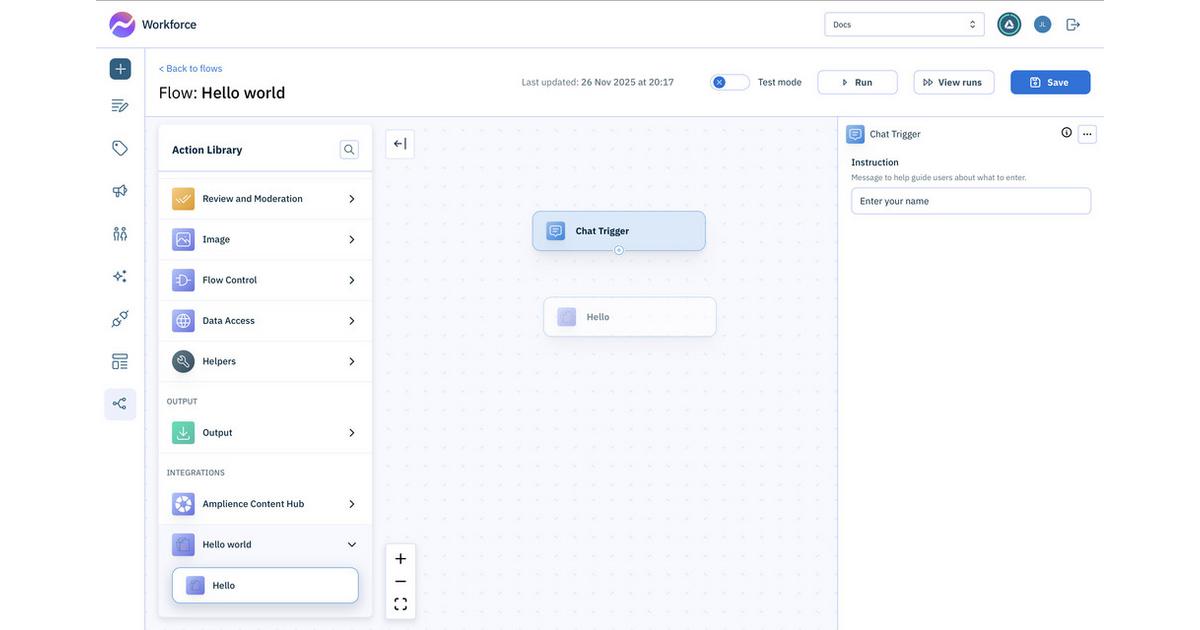Expand the Helpers chevron

[x=351, y=361]
